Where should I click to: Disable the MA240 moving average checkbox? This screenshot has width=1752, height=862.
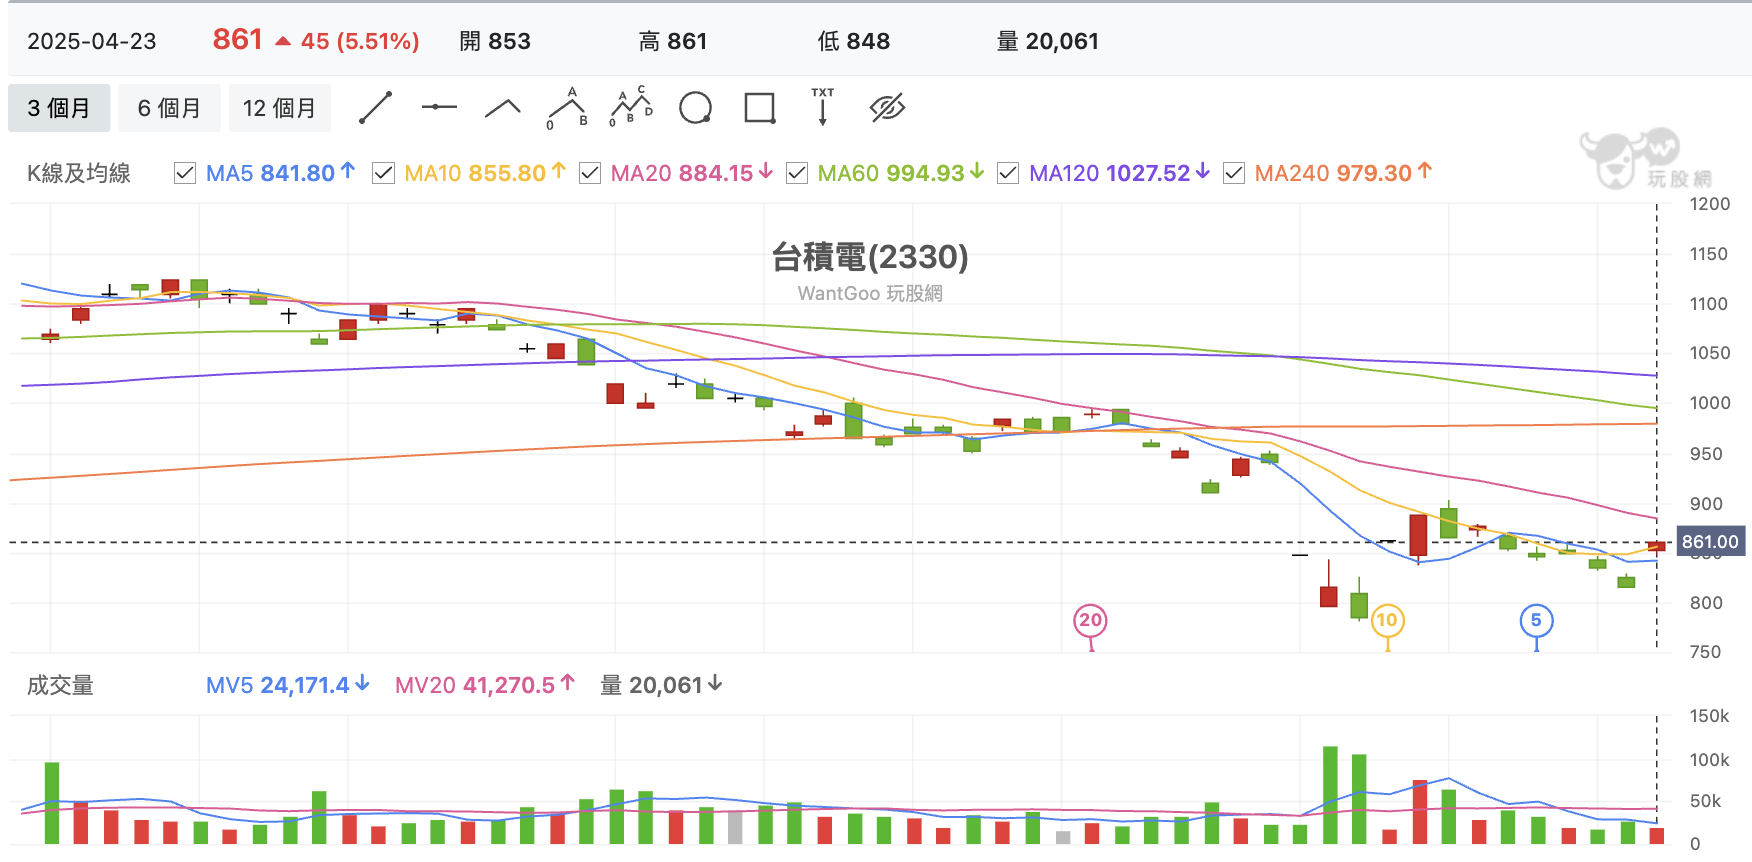(x=1234, y=173)
